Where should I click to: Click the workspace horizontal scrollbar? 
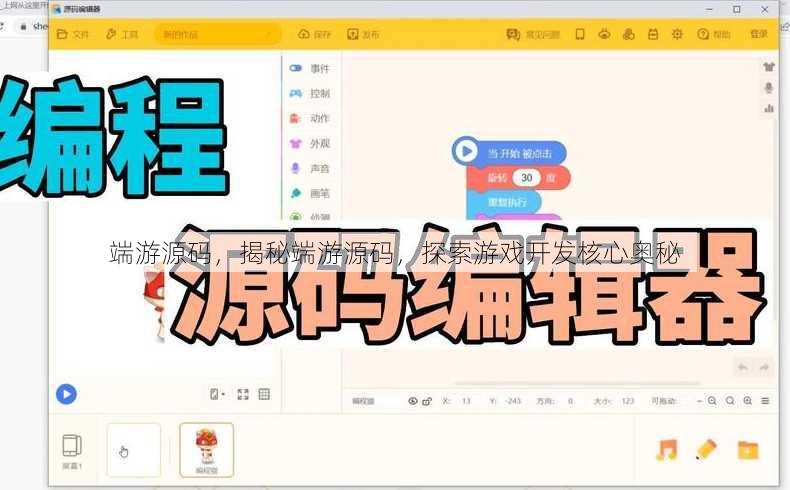577,383
